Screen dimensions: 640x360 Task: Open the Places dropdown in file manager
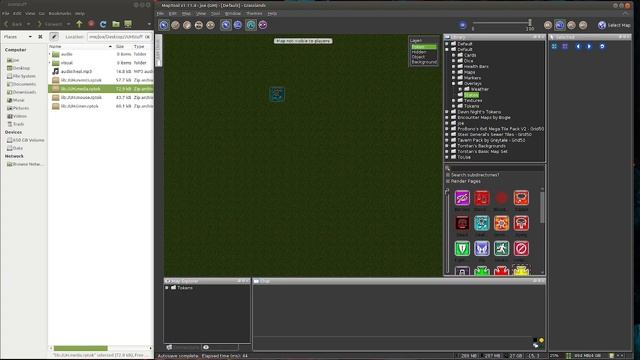30,37
